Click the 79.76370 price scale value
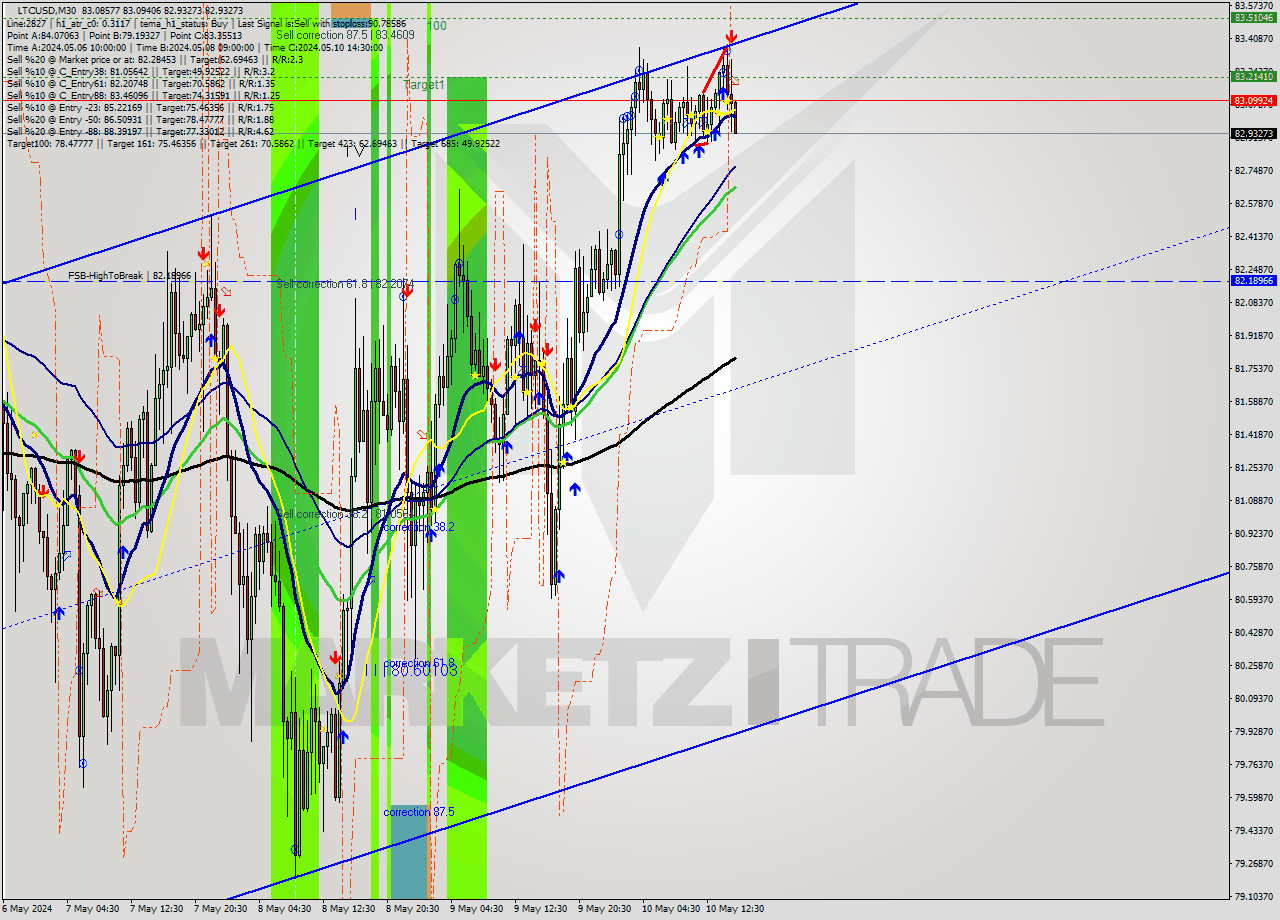Screen dimensions: 1280x920 pyautogui.click(x=1254, y=765)
